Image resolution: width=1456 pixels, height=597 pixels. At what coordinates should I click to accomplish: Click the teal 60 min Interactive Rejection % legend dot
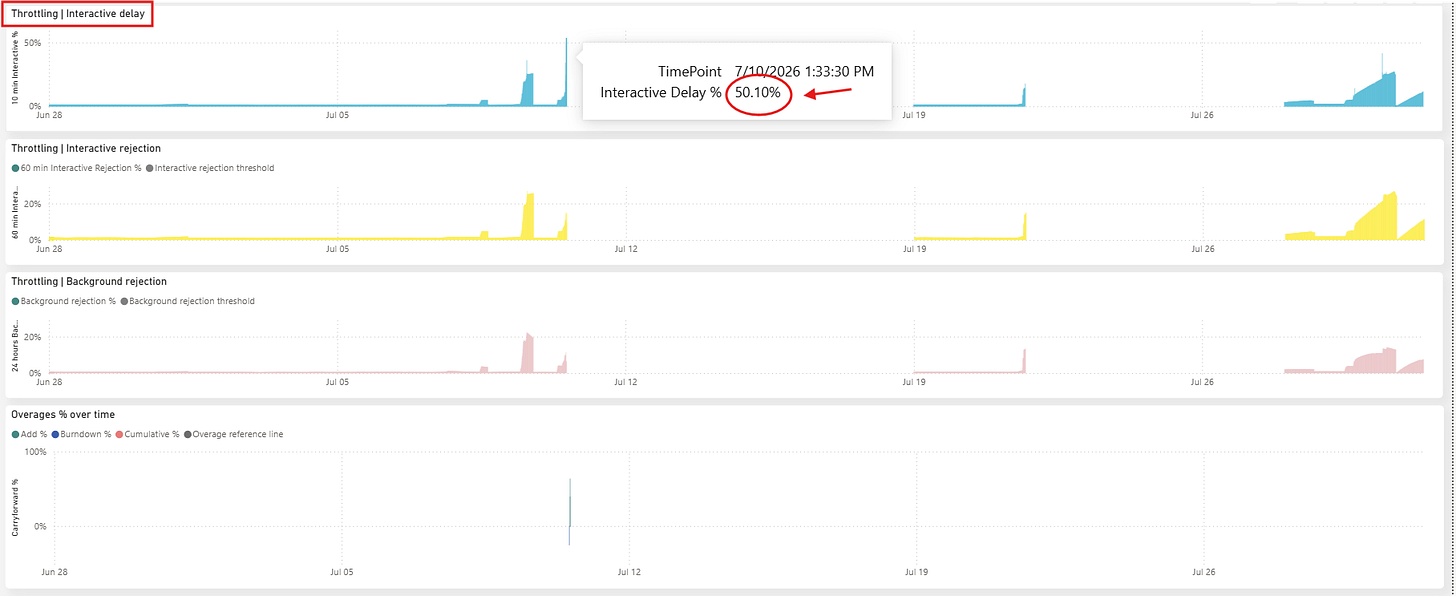15,168
